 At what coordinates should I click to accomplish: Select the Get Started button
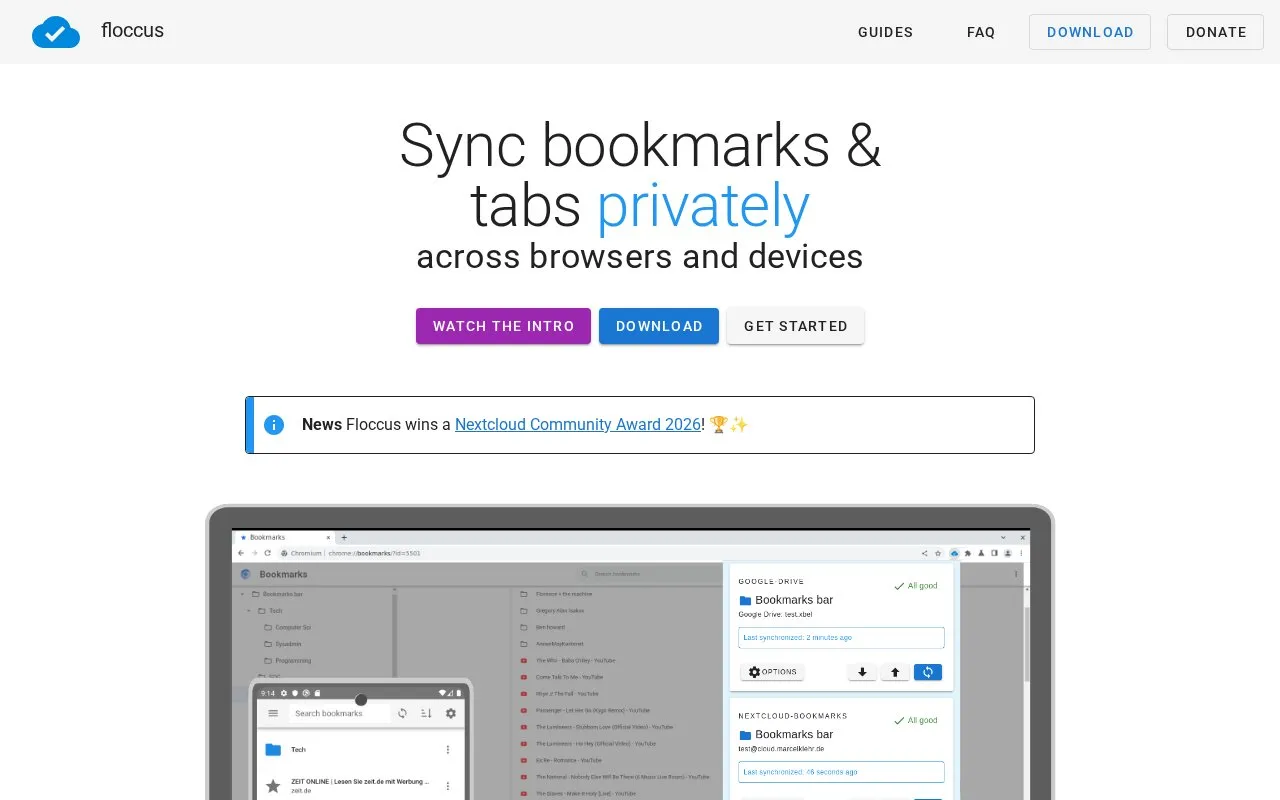tap(796, 326)
